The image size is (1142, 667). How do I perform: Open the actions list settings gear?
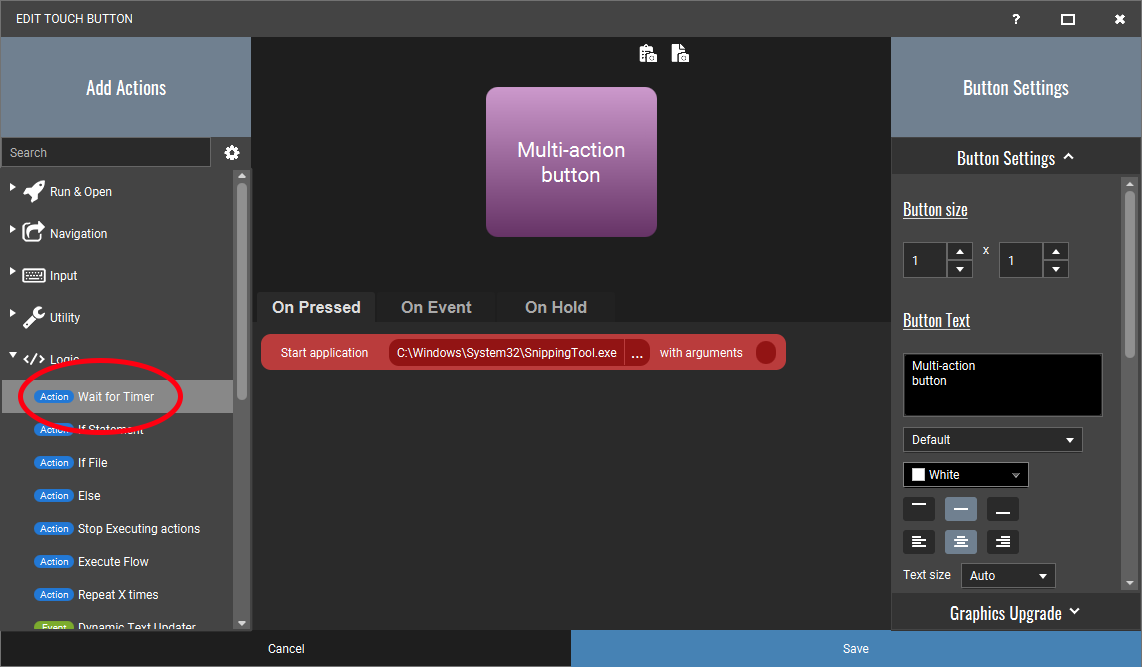(232, 153)
